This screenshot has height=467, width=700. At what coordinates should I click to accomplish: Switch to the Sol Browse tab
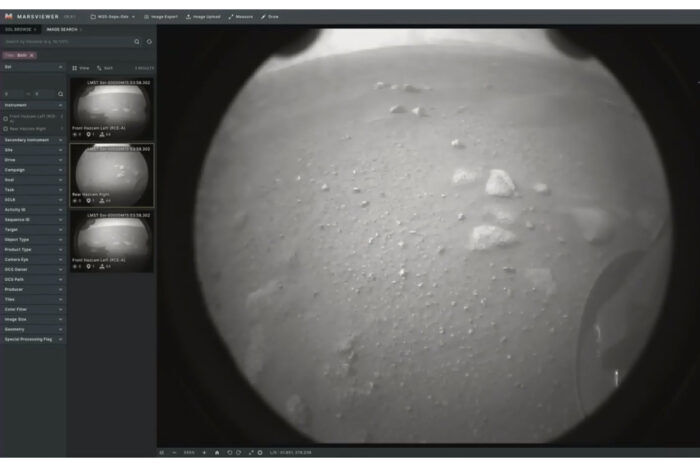(x=20, y=30)
